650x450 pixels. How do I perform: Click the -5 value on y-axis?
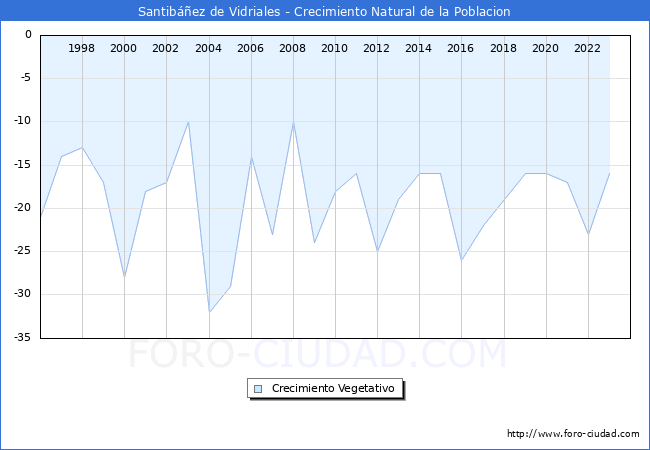pyautogui.click(x=26, y=78)
